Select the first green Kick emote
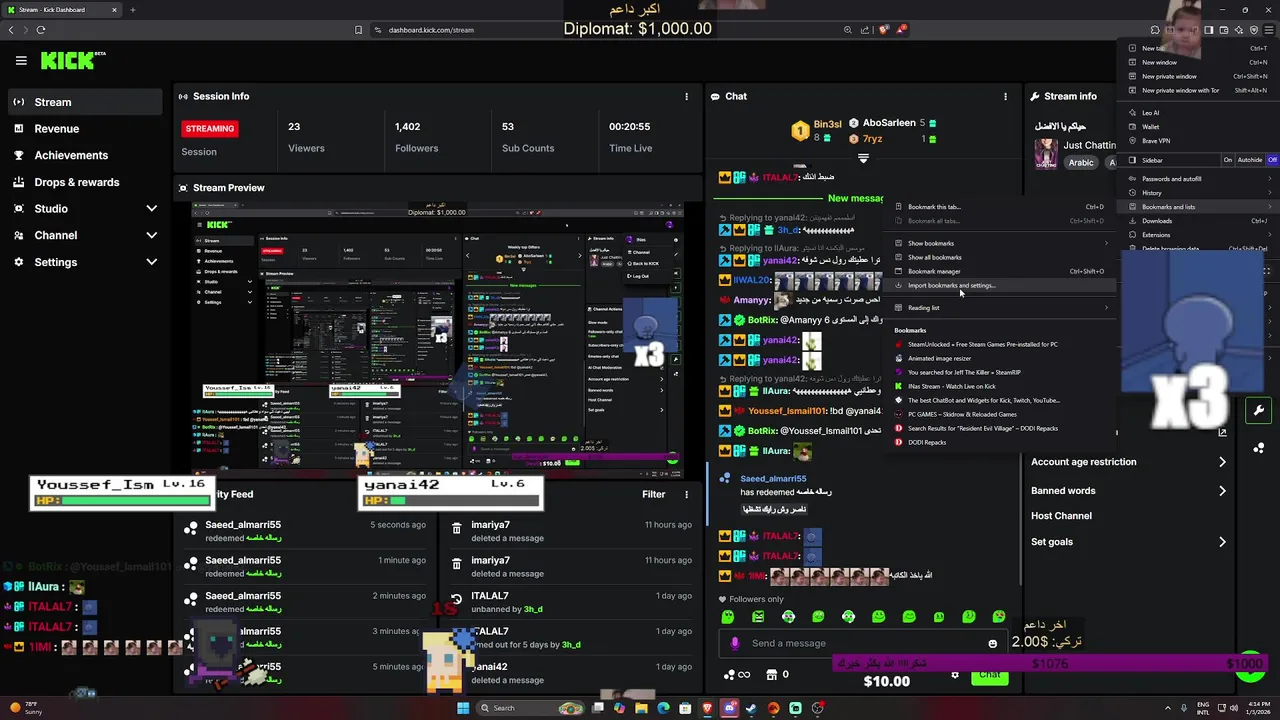Viewport: 1280px width, 720px height. pos(728,617)
